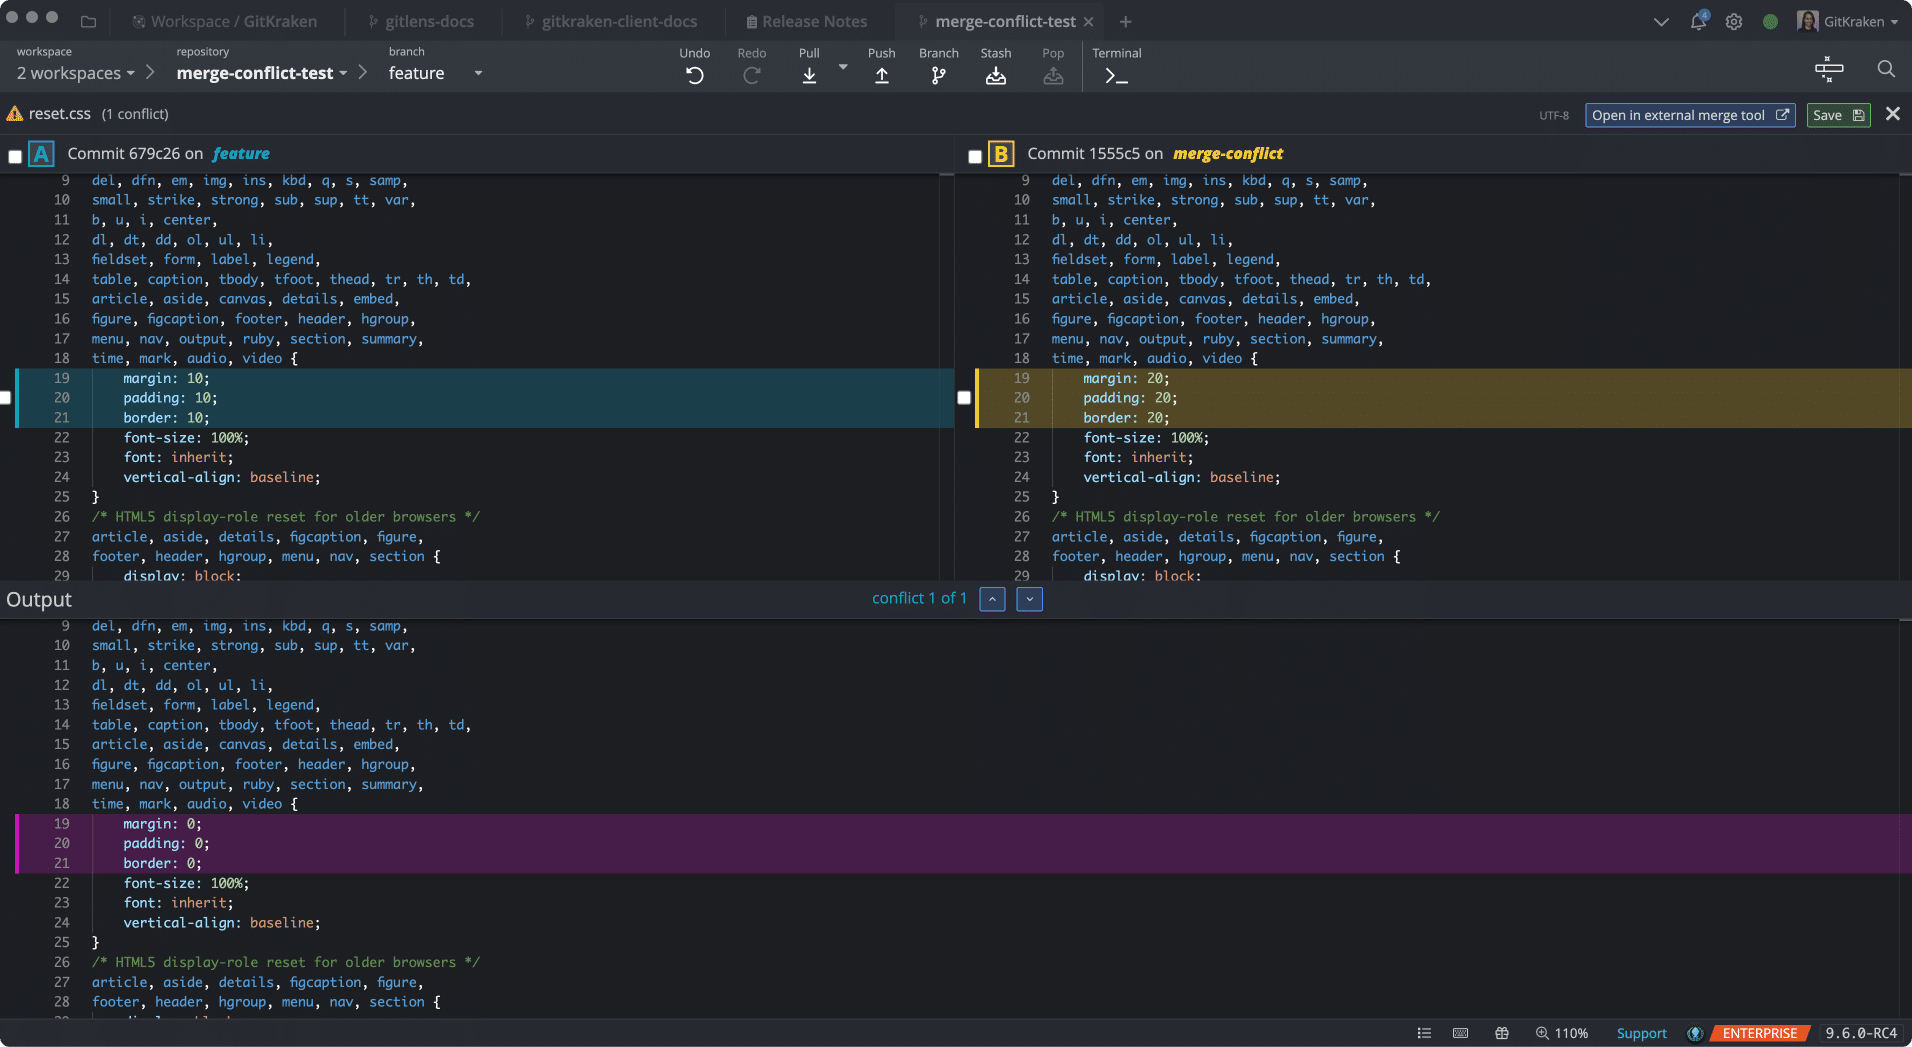Click the version 9.6.0-RC4 label
This screenshot has height=1047, width=1912.
point(1861,1033)
